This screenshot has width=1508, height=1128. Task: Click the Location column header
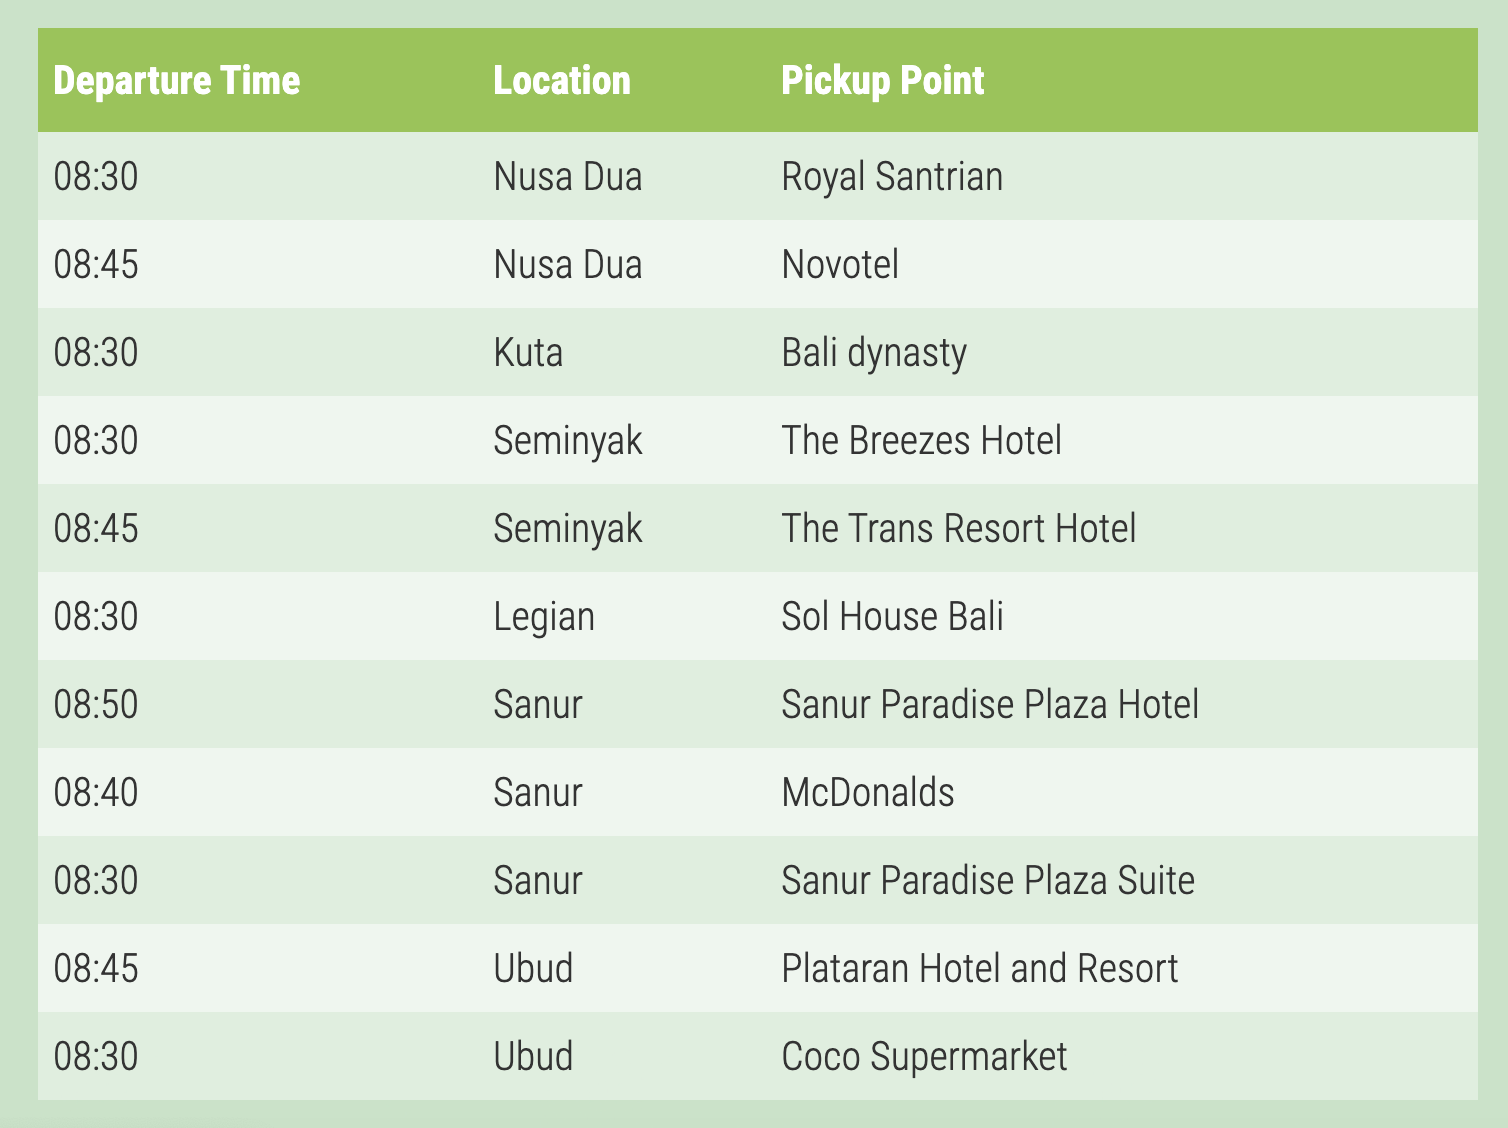click(562, 81)
